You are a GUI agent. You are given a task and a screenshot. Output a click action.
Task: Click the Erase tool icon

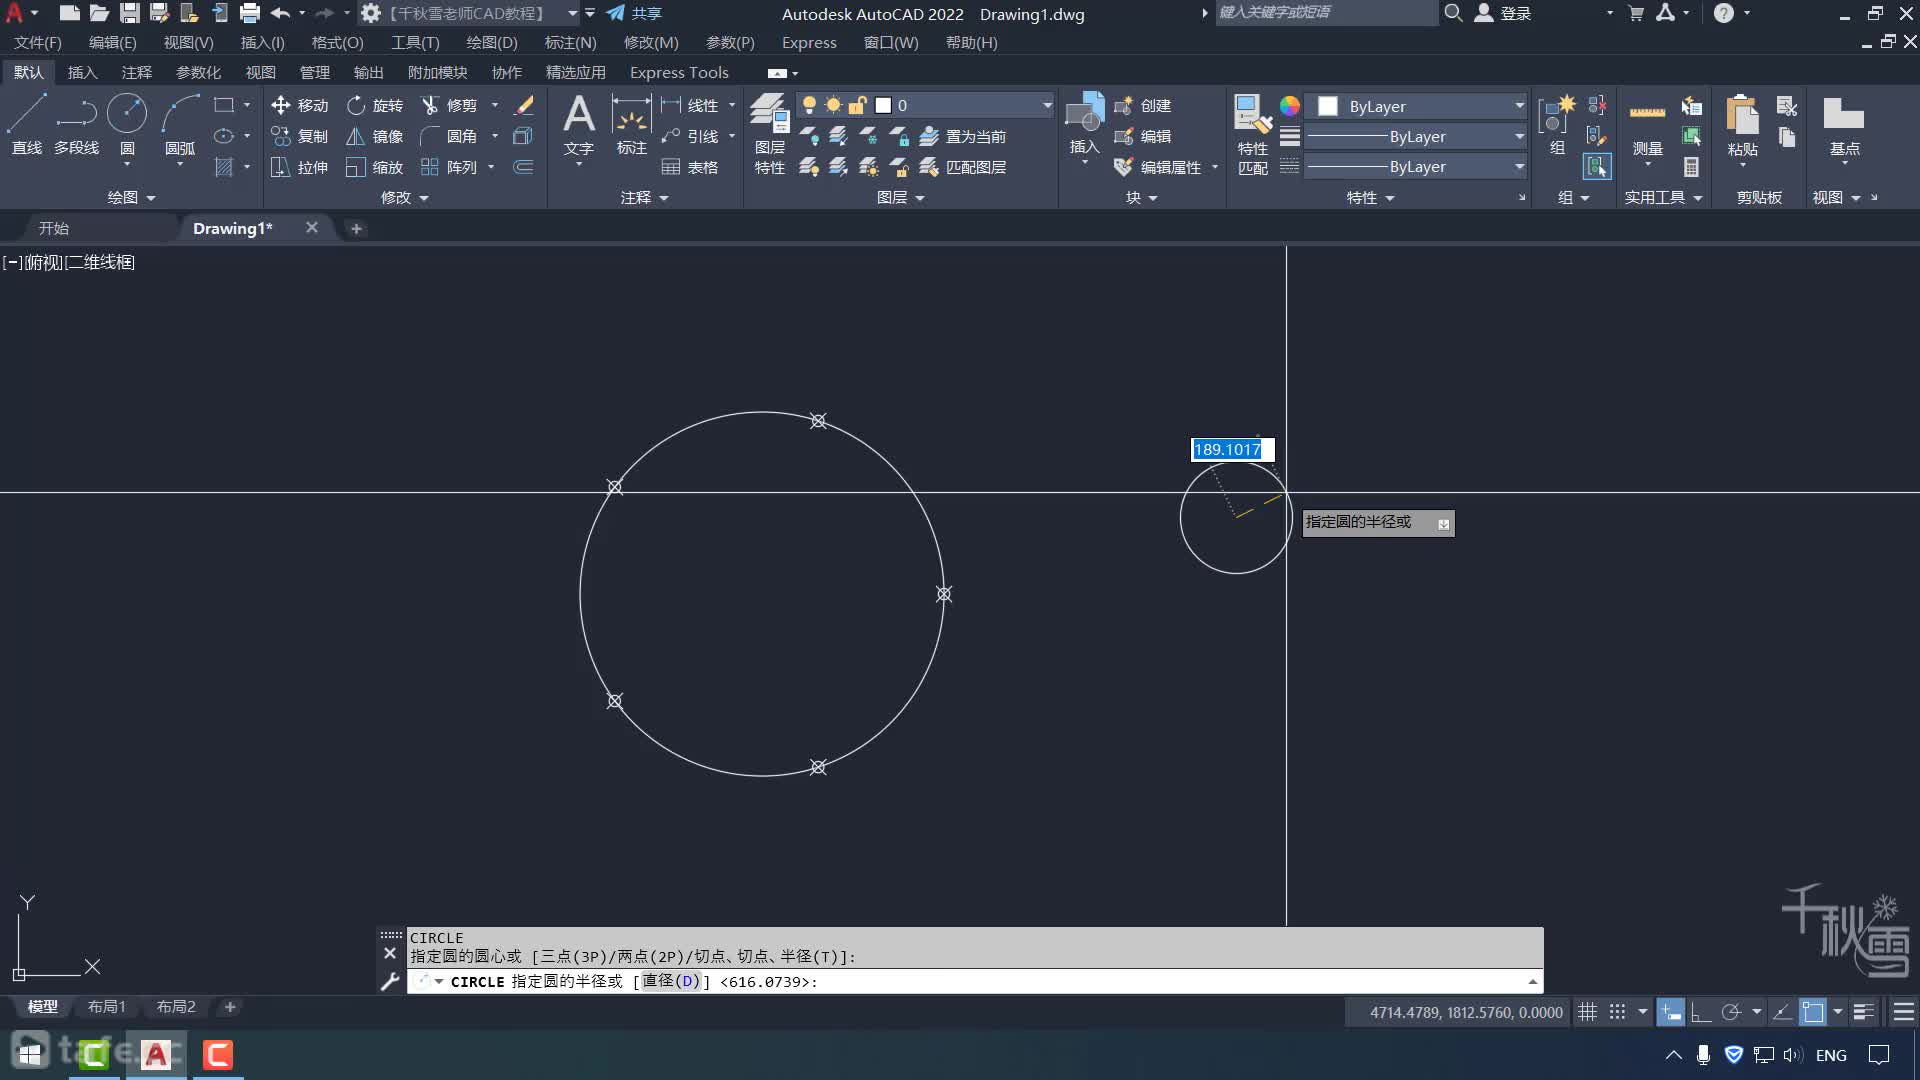coord(524,105)
